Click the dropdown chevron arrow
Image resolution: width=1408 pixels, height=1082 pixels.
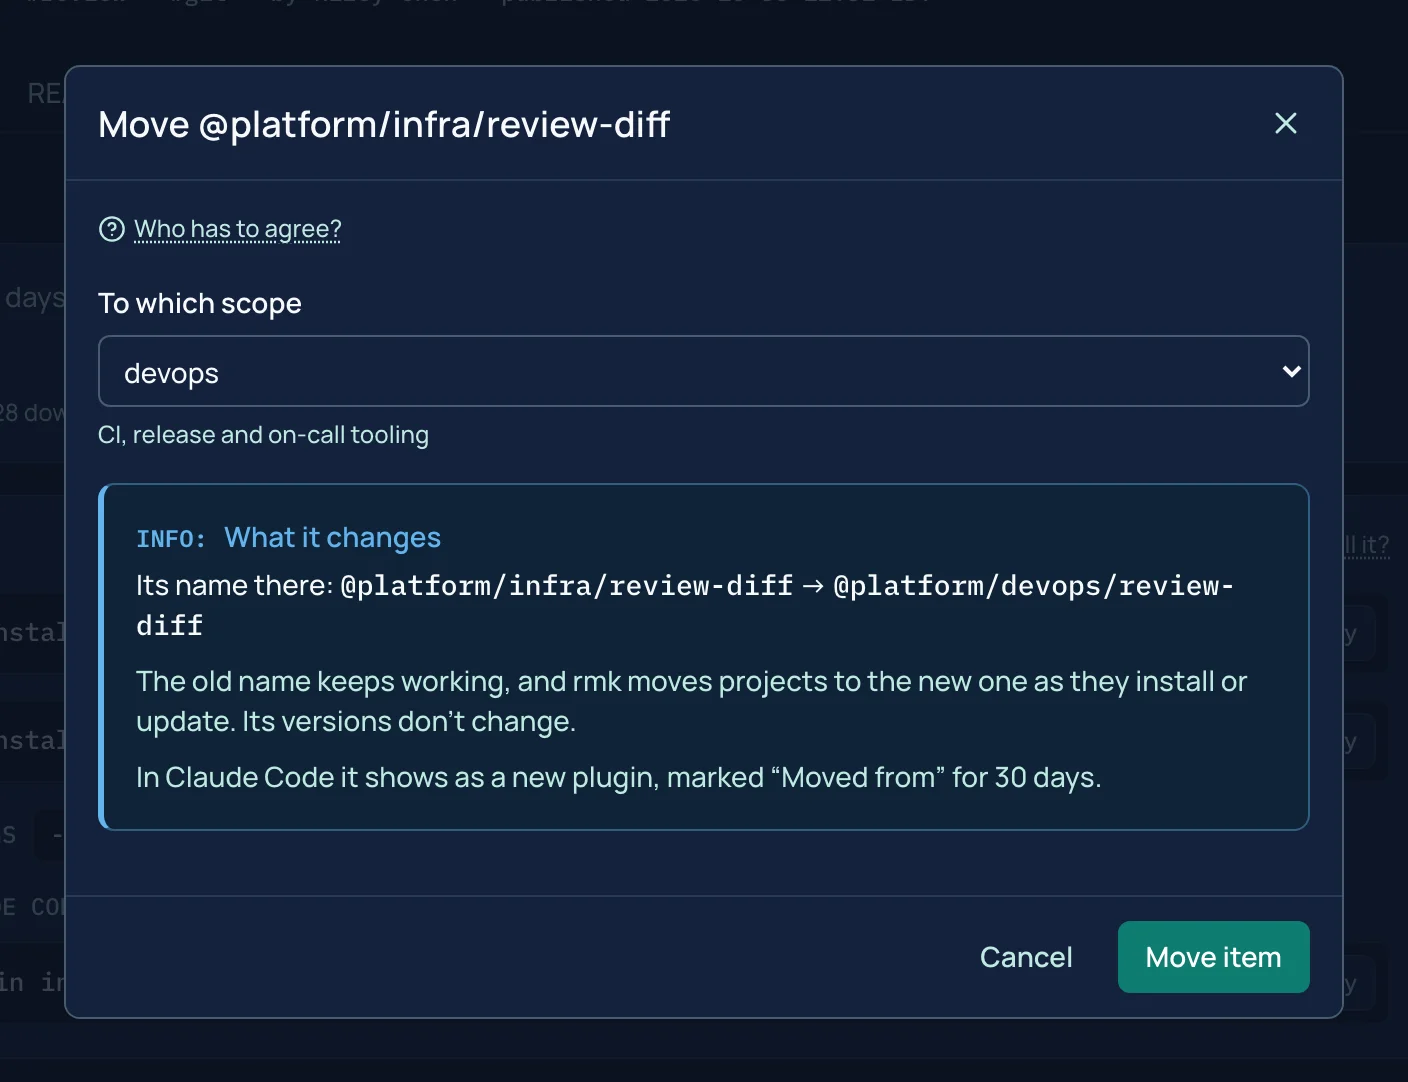1291,371
